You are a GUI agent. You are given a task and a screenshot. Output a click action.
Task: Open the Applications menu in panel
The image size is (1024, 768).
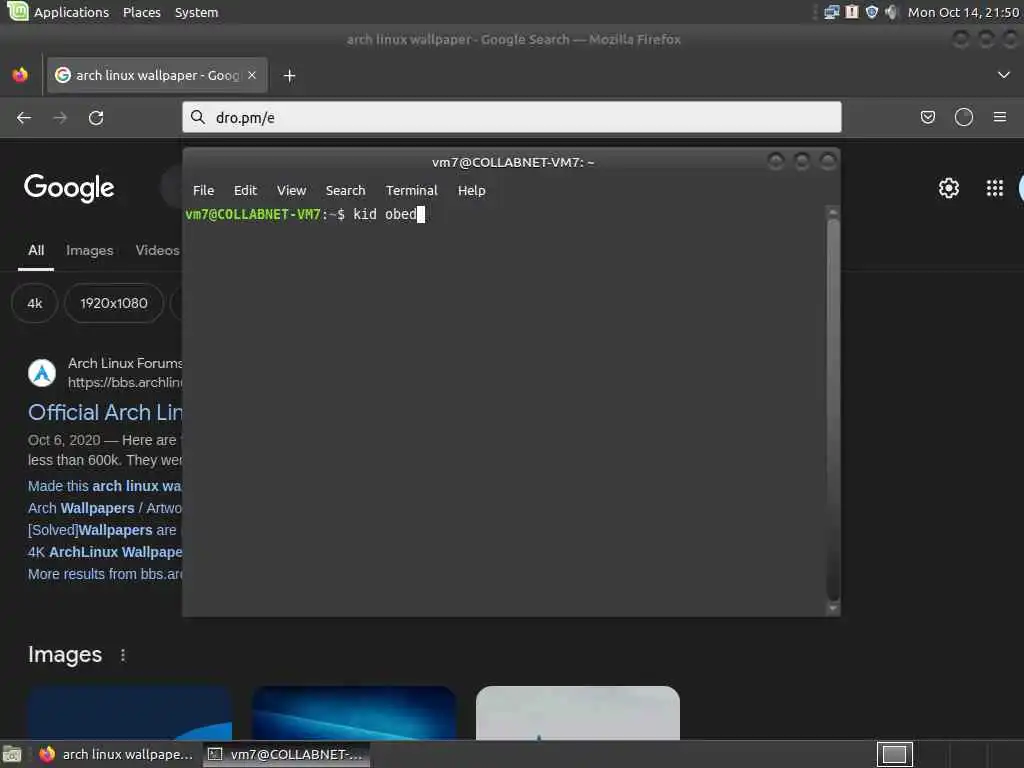coord(71,12)
